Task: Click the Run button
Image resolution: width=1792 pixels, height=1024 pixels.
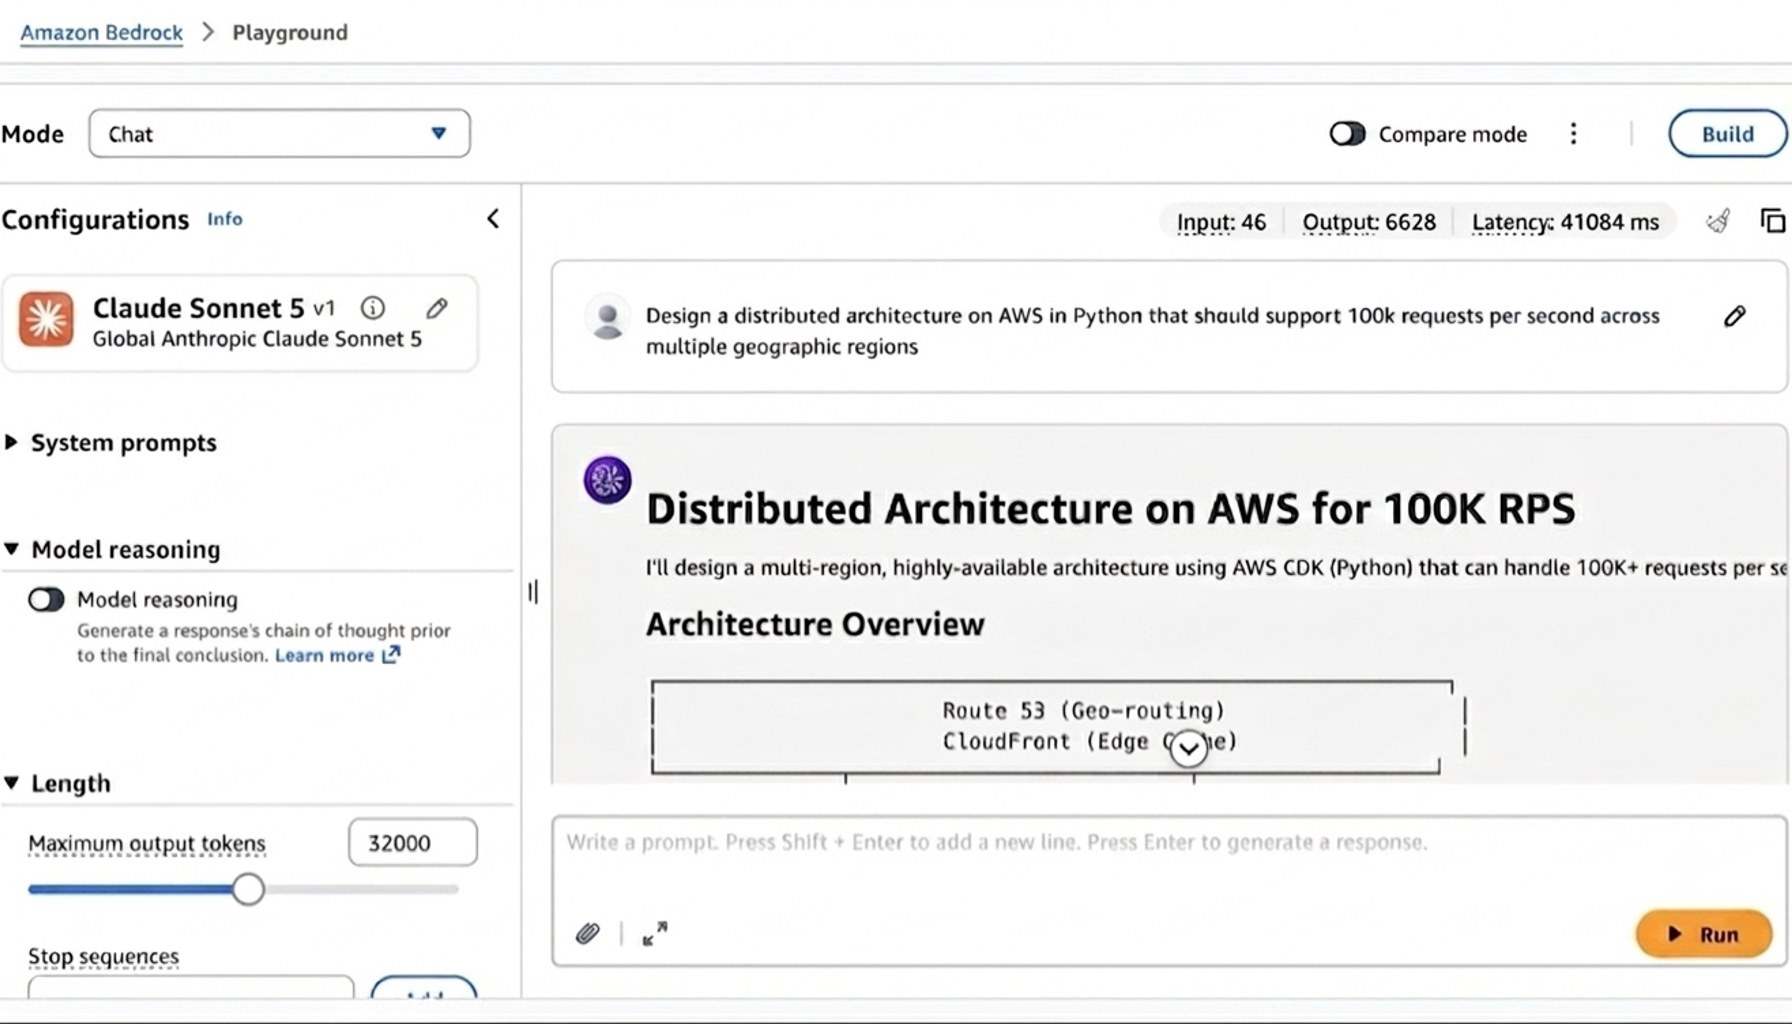Action: 1704,934
